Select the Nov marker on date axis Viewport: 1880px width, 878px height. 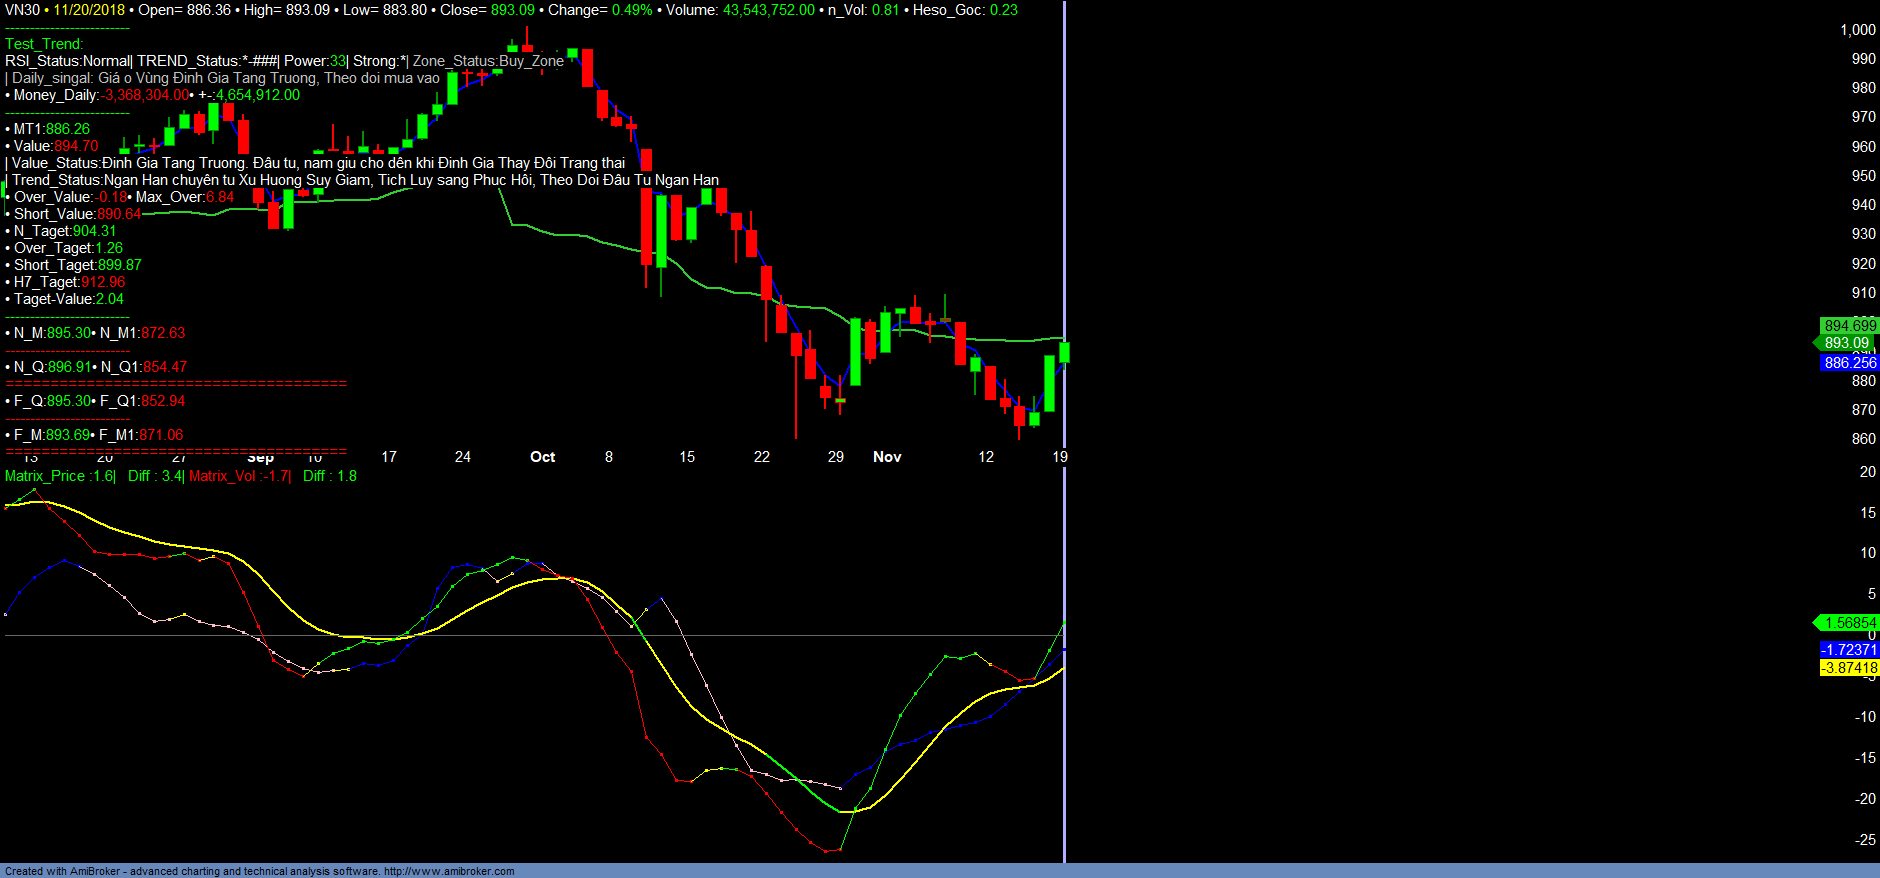pyautogui.click(x=887, y=457)
